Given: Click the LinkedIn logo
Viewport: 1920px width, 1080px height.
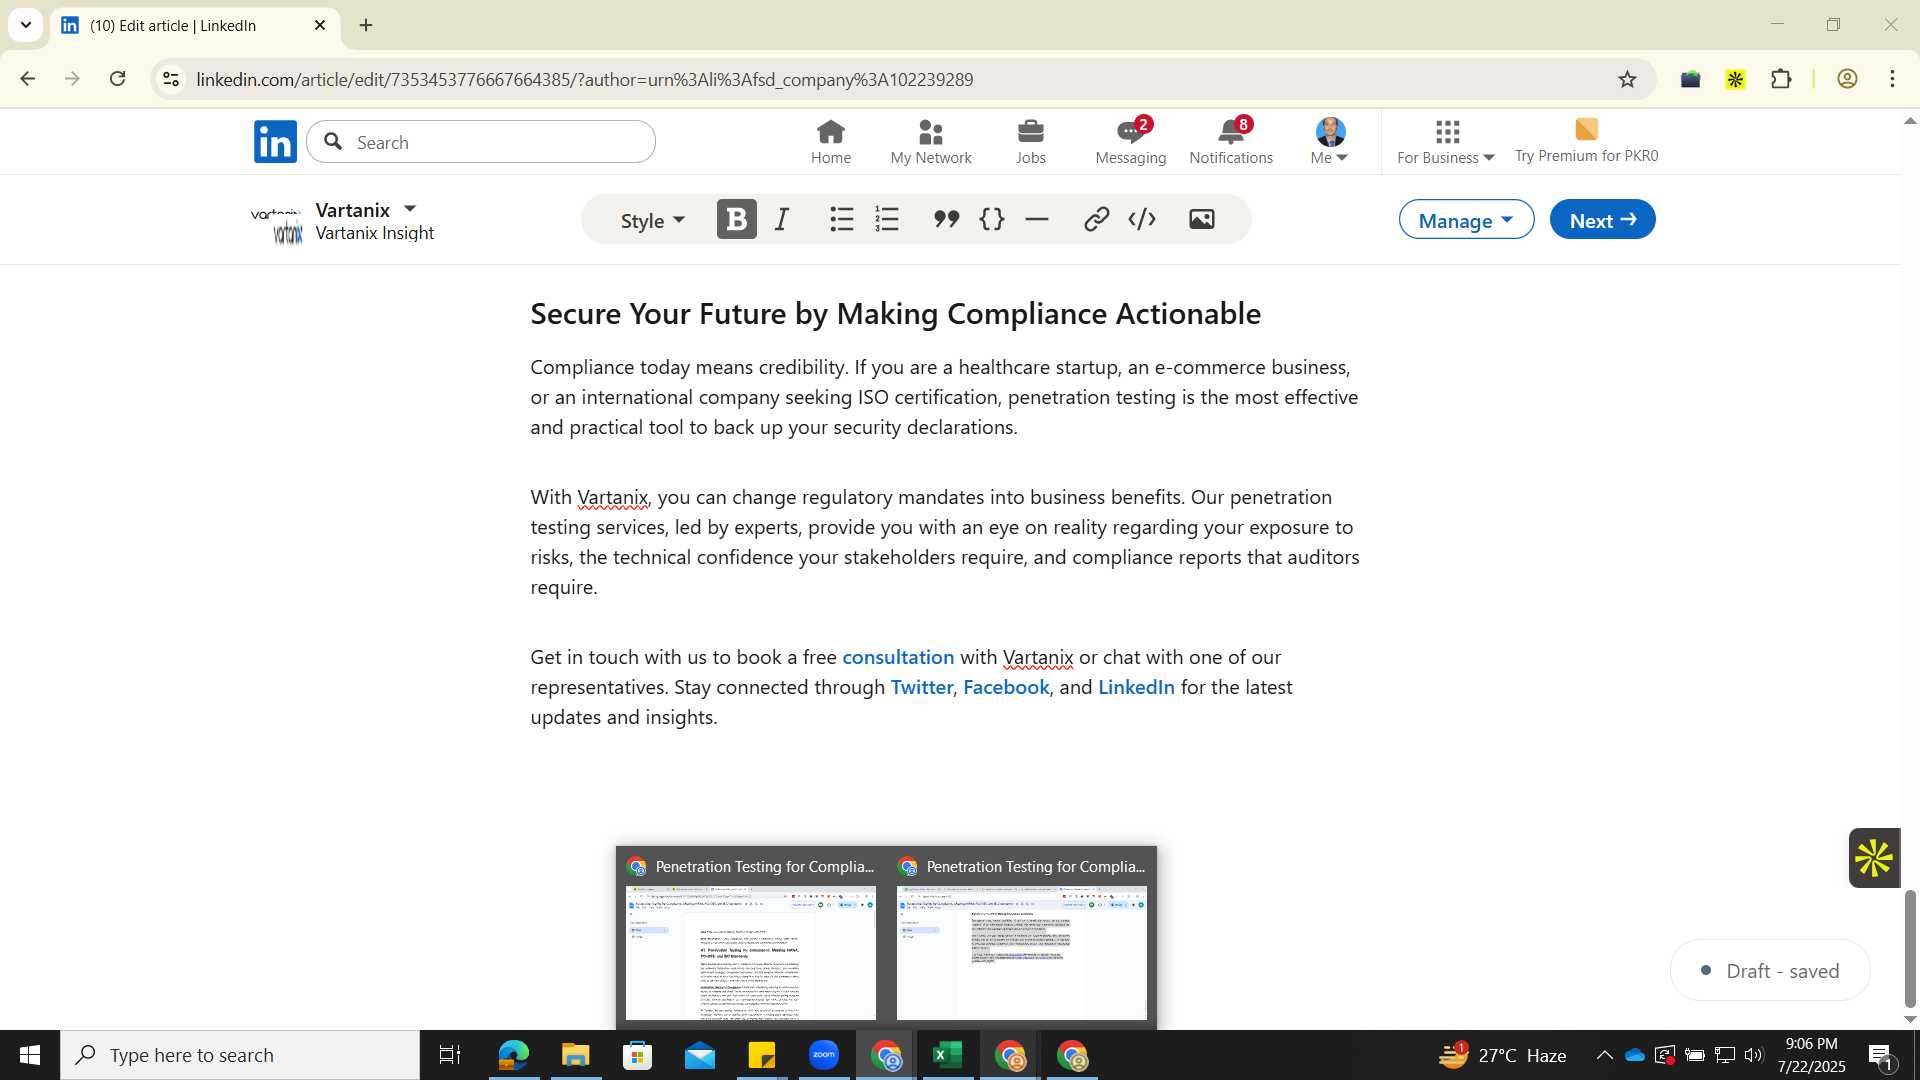Looking at the screenshot, I should point(275,141).
